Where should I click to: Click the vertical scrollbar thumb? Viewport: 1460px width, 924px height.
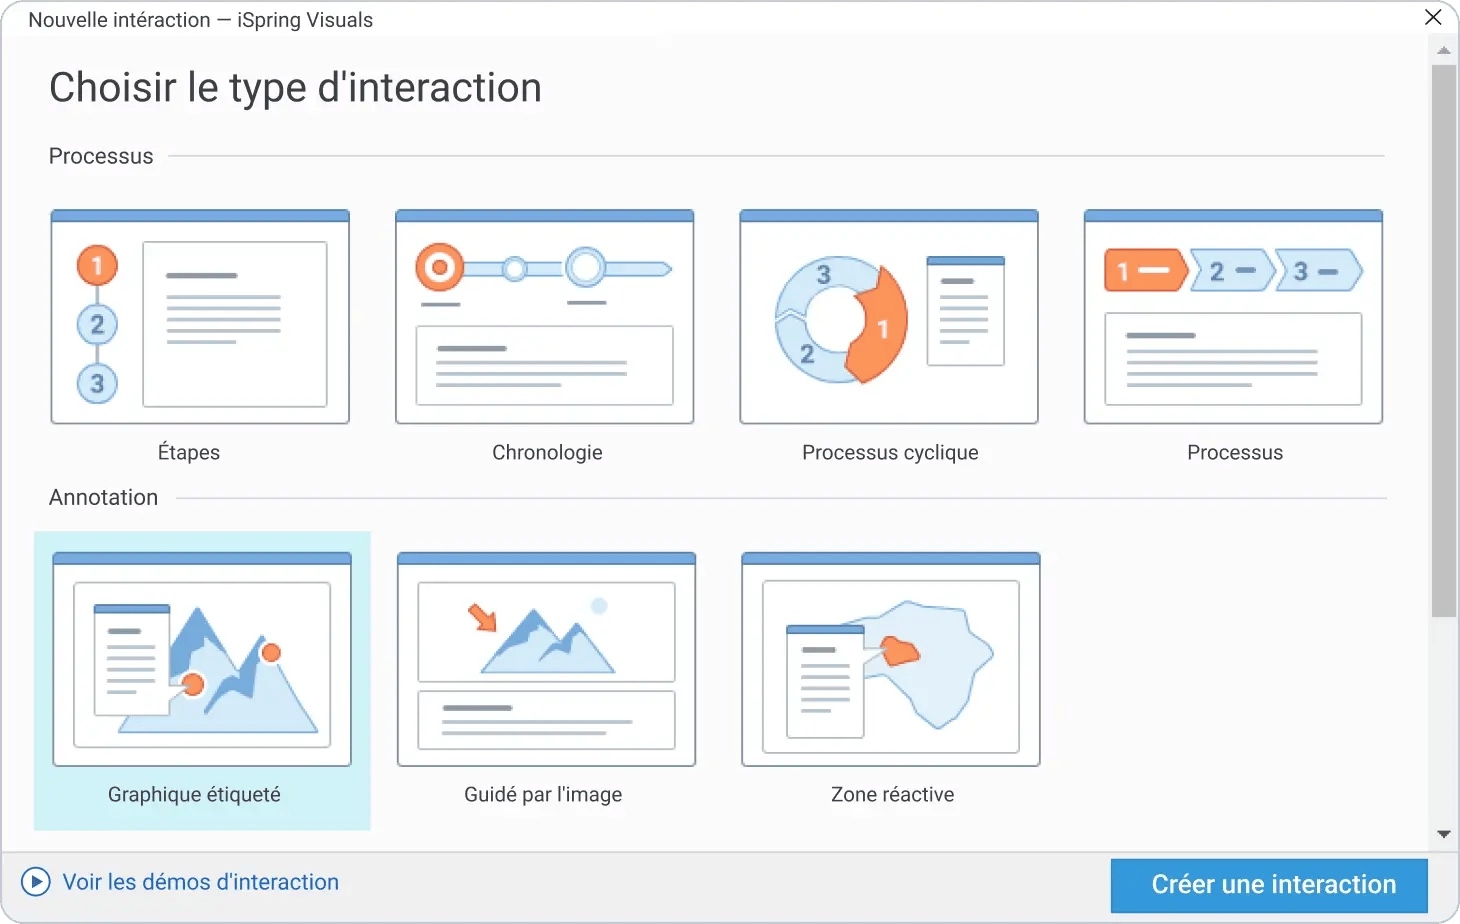1443,341
